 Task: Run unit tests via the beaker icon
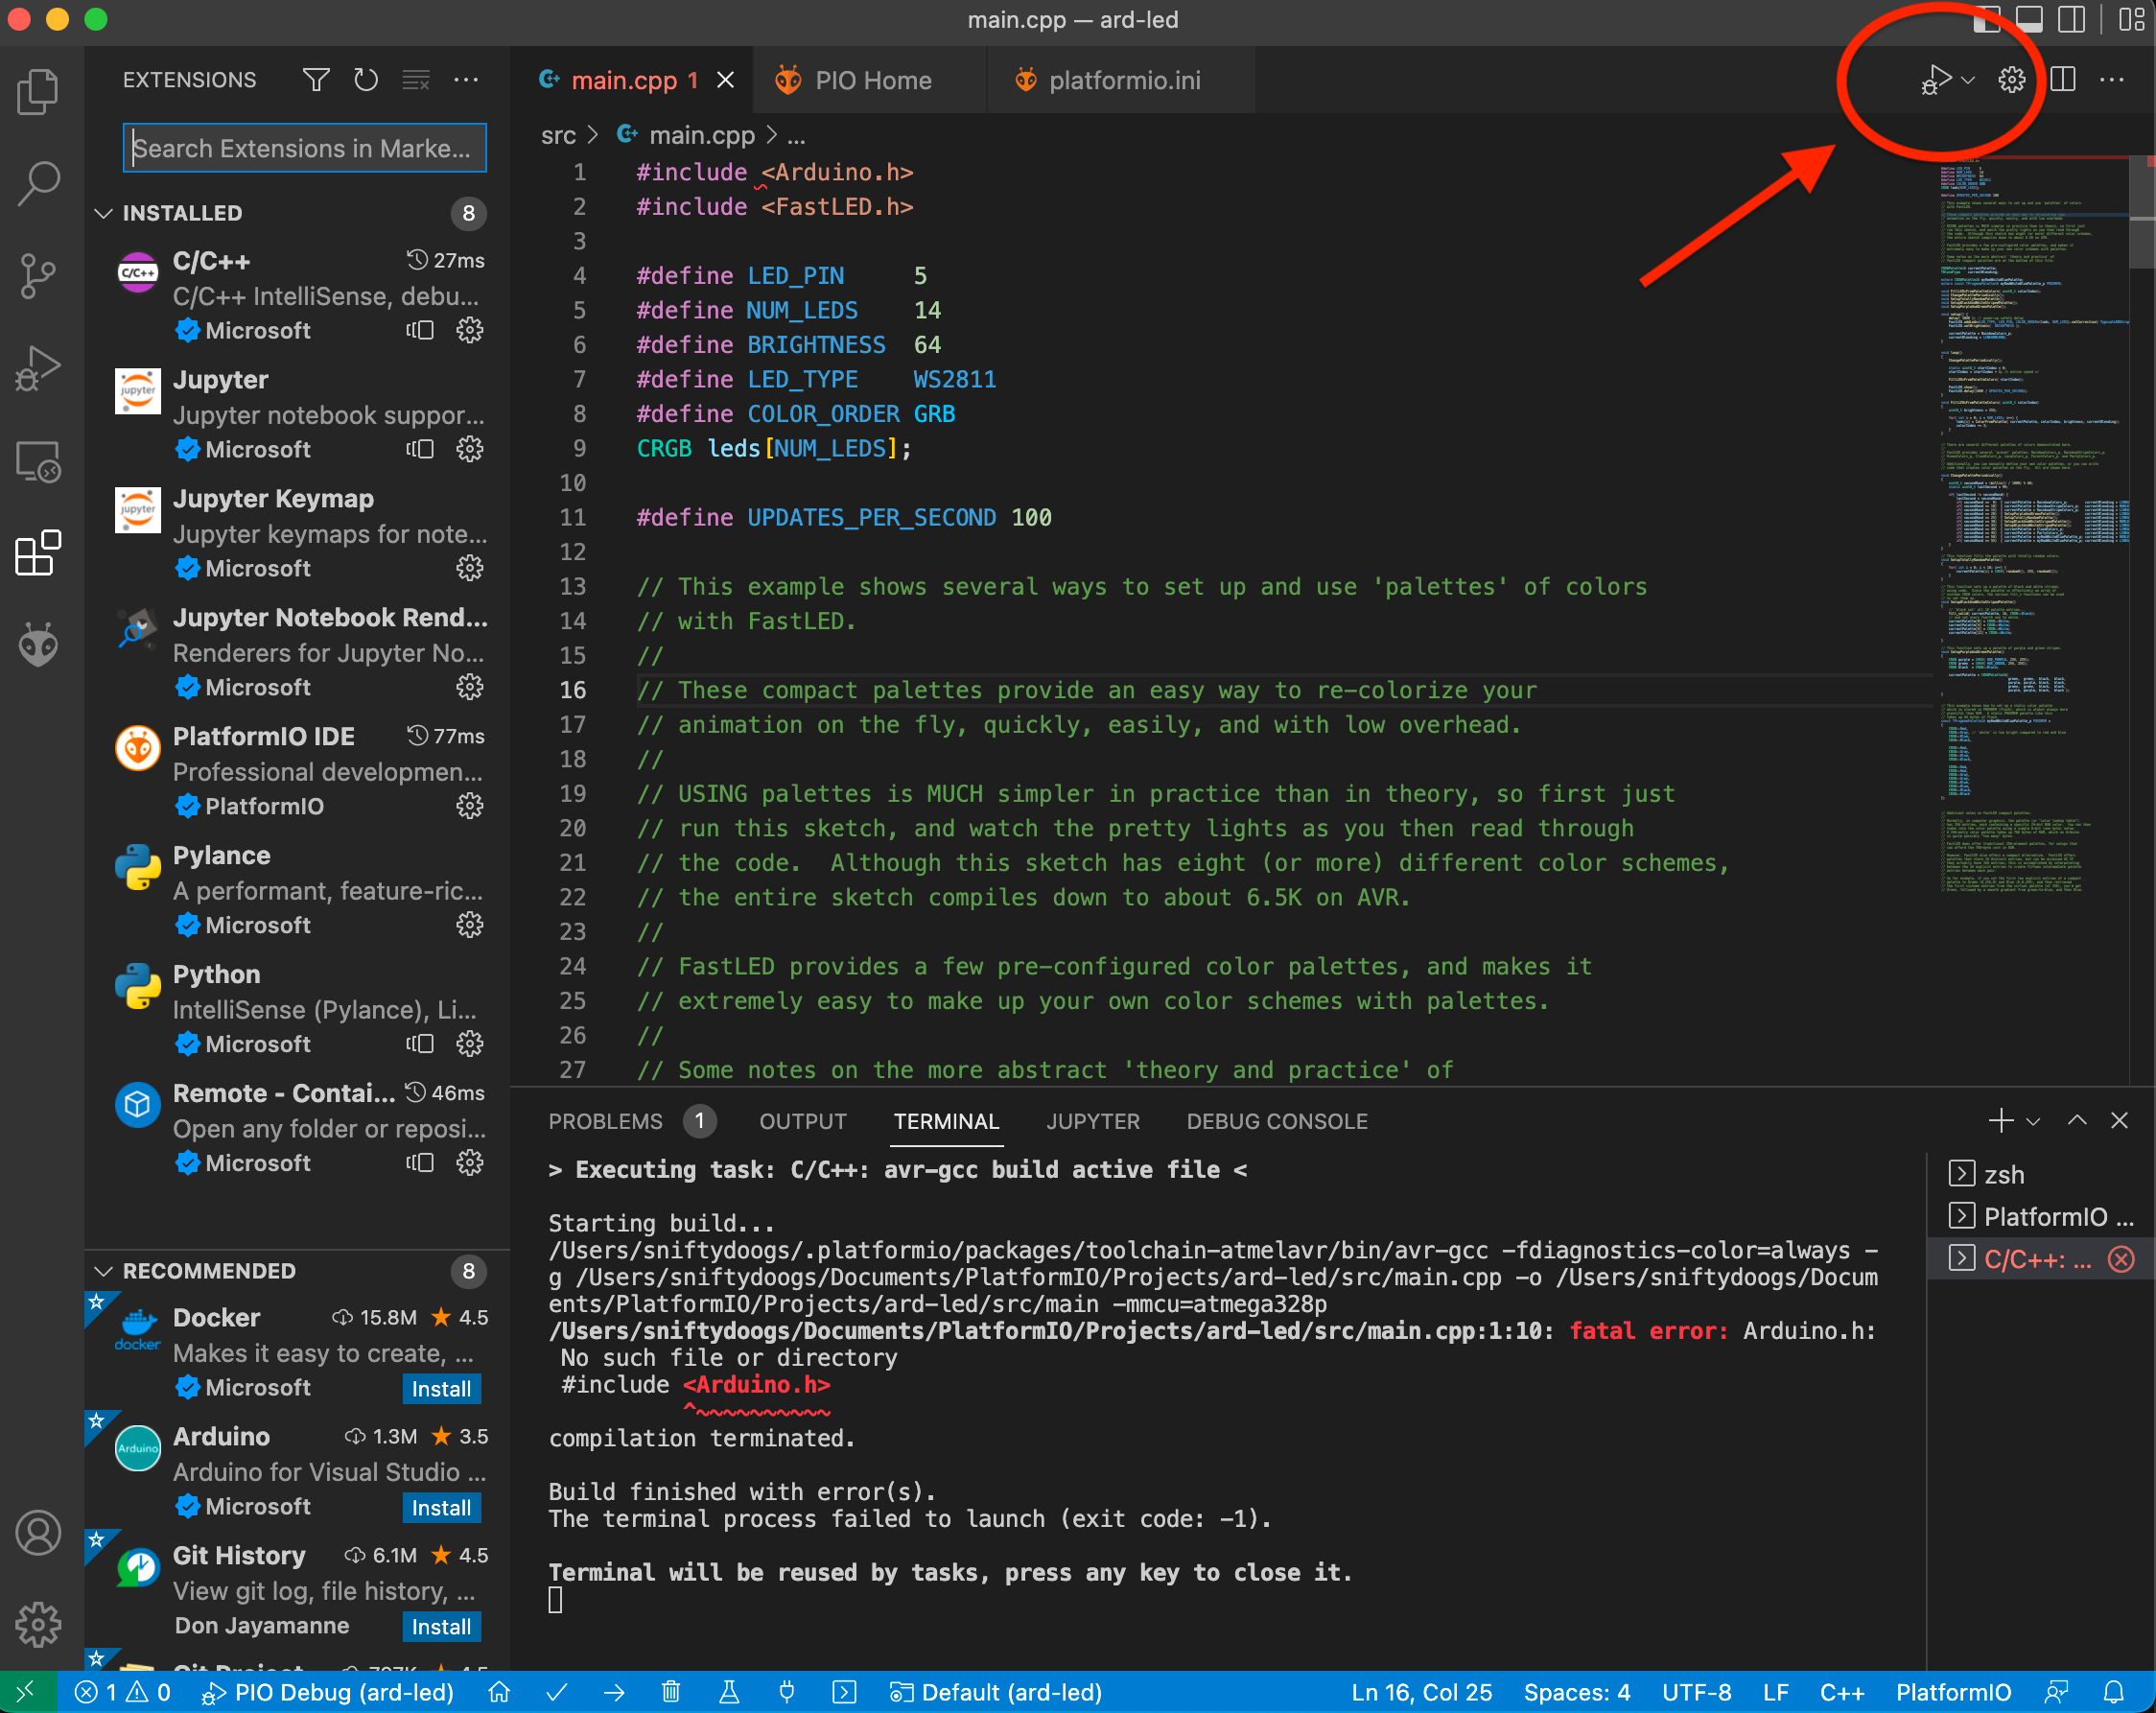728,1691
